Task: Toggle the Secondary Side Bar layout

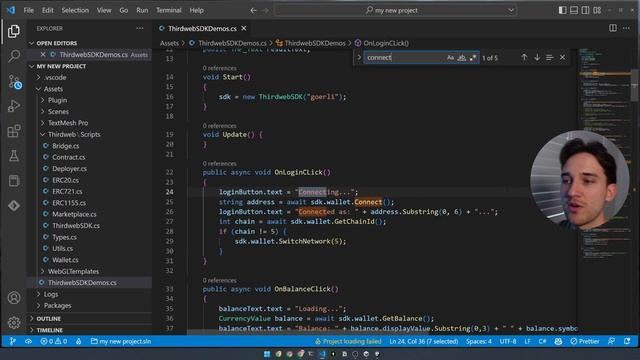Action: pos(585,10)
